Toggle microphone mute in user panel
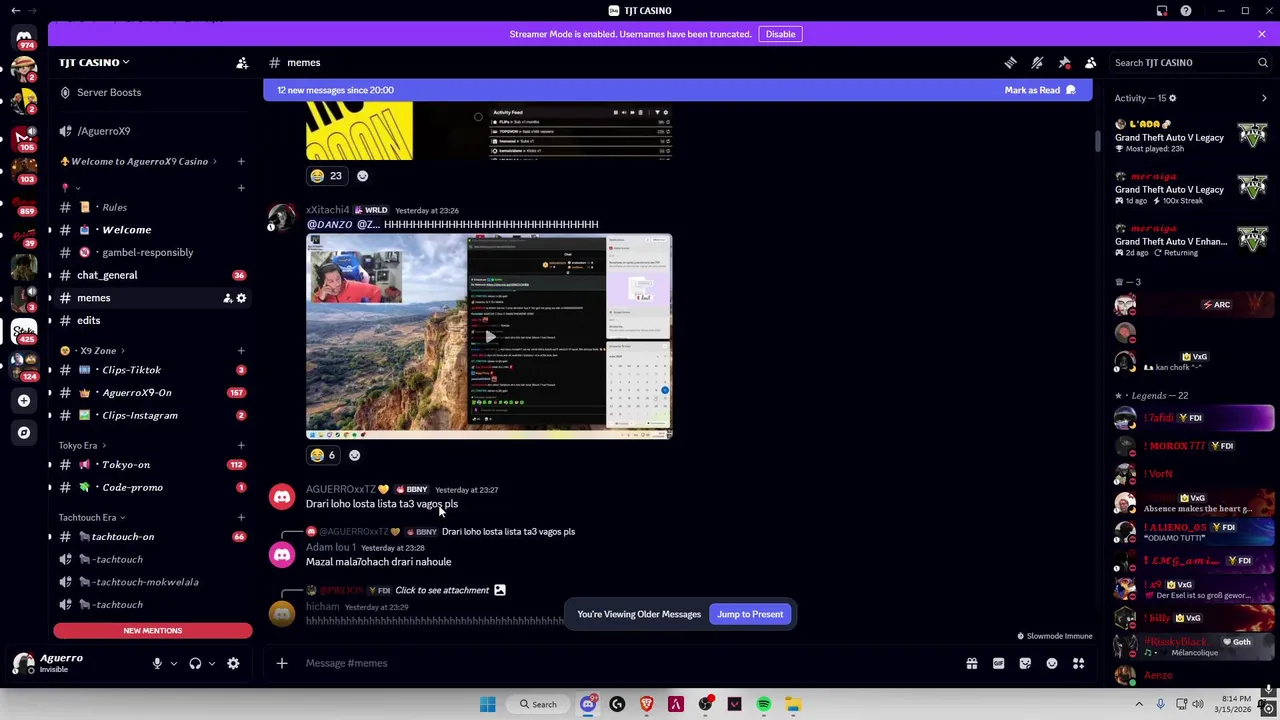 pyautogui.click(x=157, y=663)
